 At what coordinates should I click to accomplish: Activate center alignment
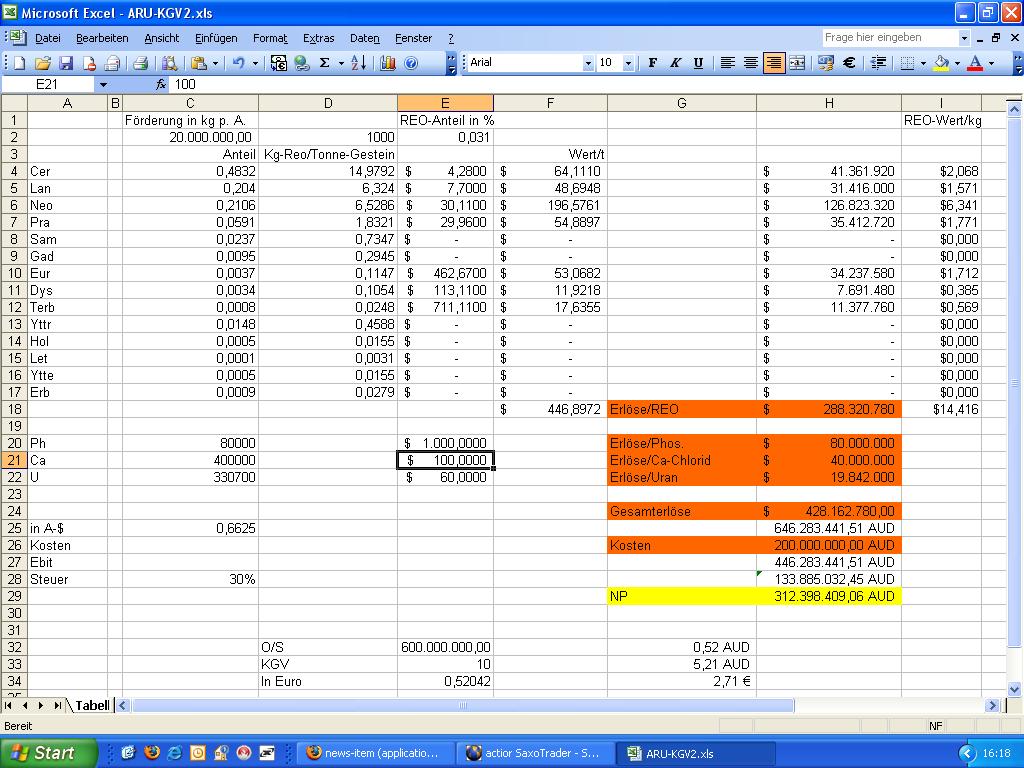750,62
